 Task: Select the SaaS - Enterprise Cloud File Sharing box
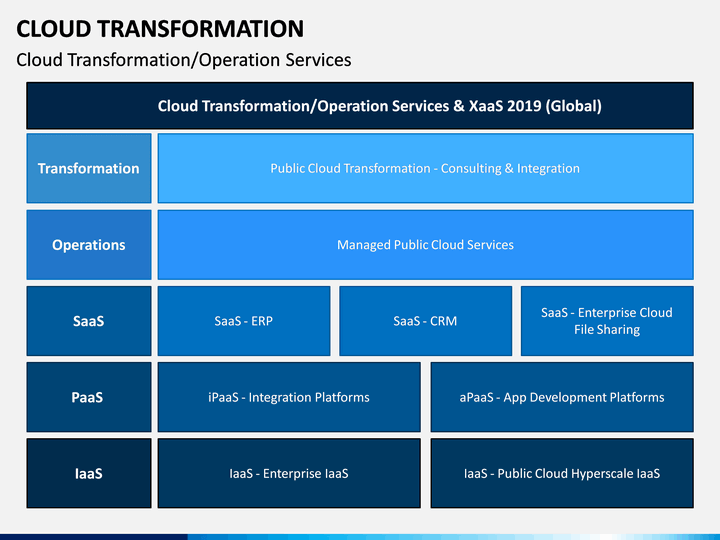(607, 321)
